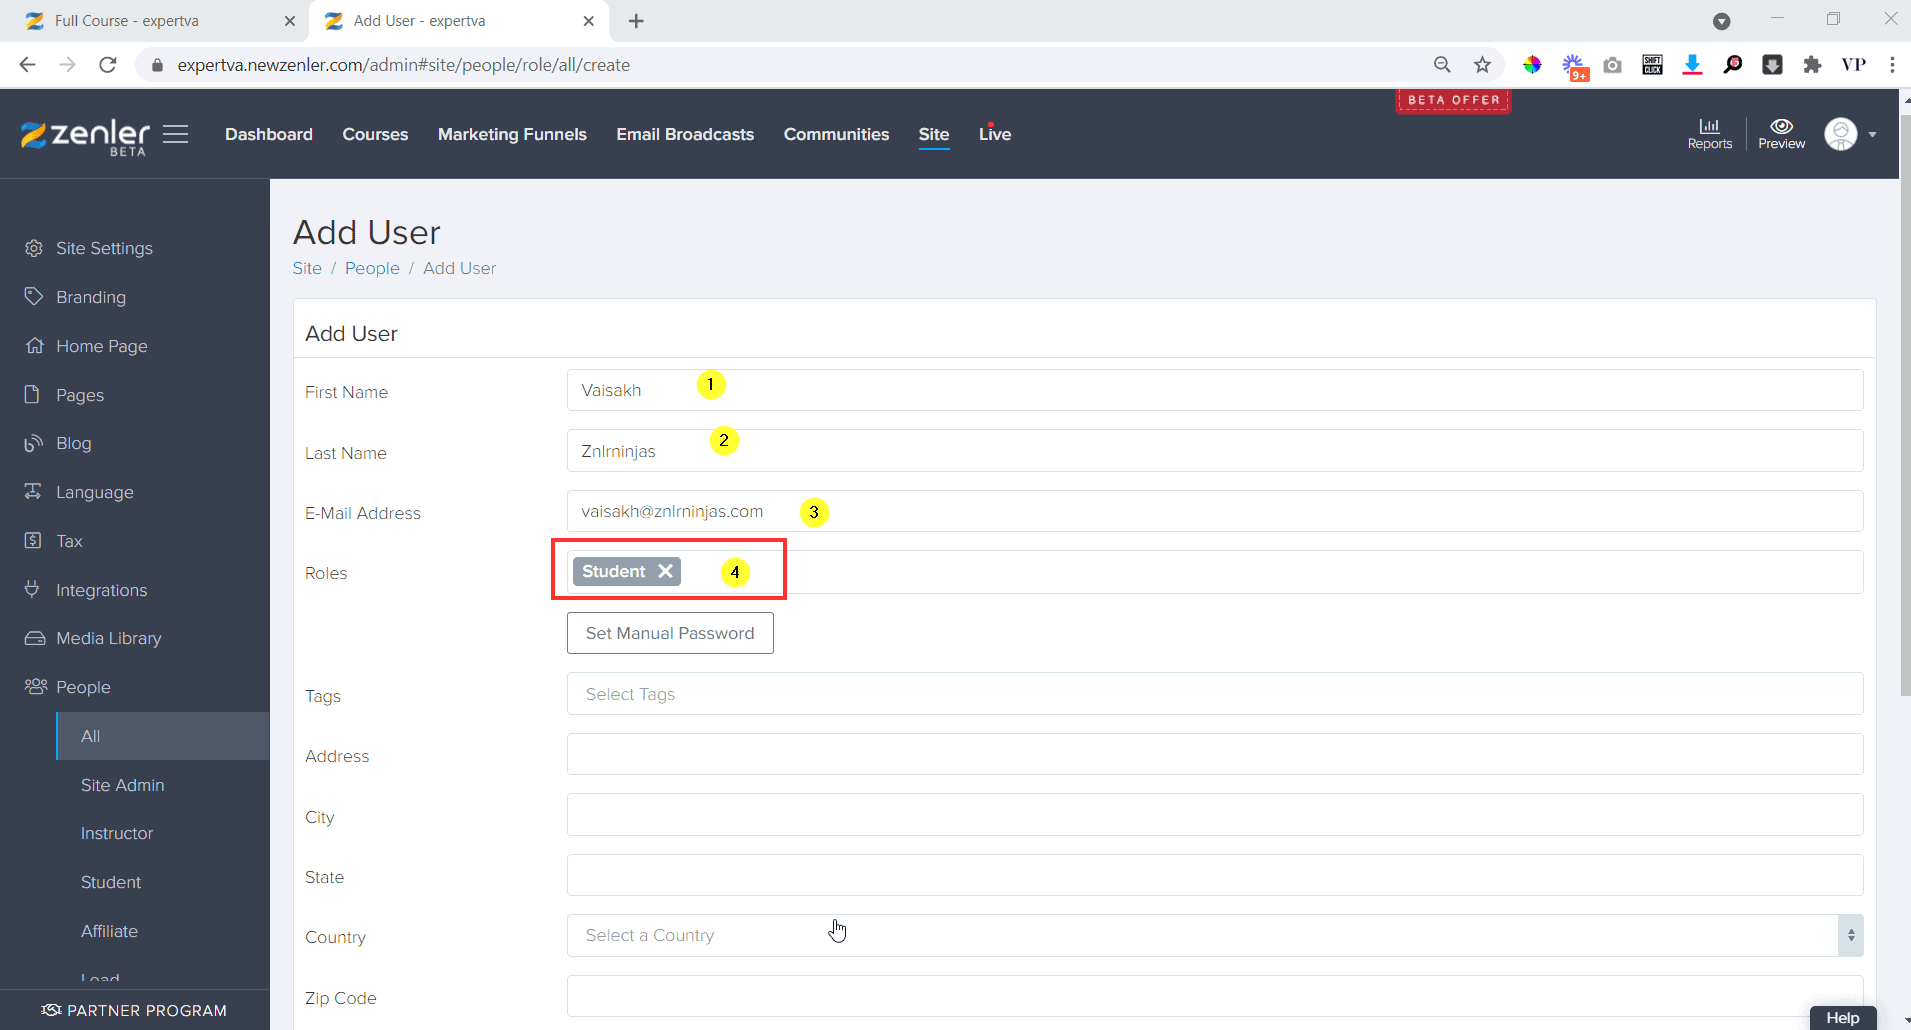Click the People breadcrumb link

(372, 268)
